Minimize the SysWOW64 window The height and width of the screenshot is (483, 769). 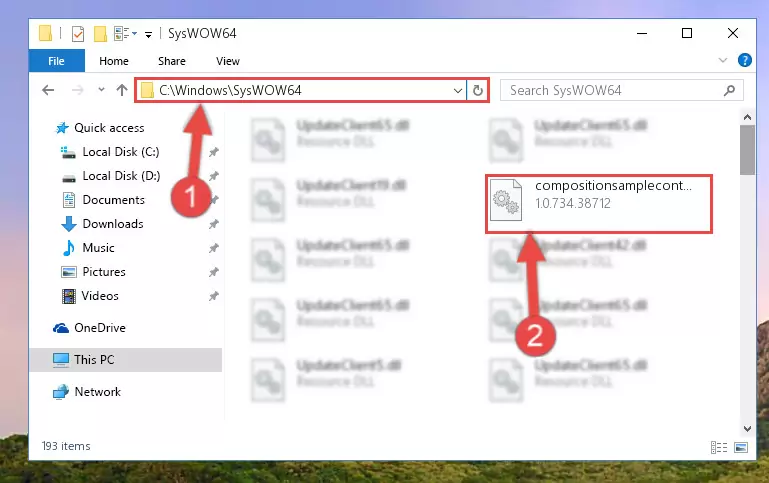(641, 33)
